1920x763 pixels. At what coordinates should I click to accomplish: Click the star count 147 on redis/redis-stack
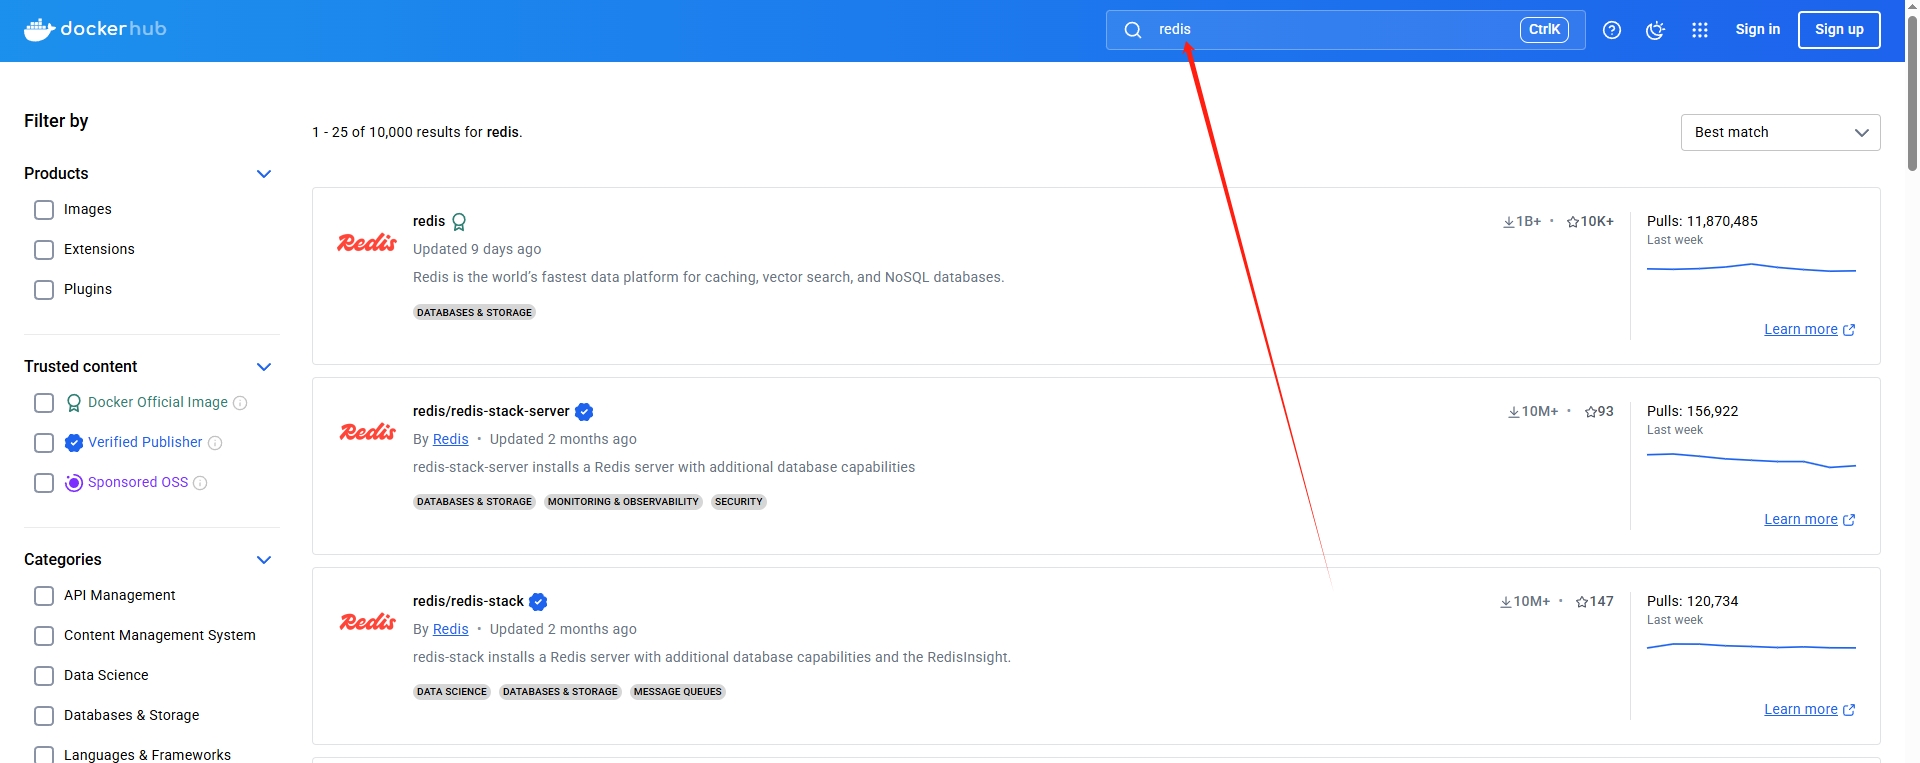point(1595,601)
